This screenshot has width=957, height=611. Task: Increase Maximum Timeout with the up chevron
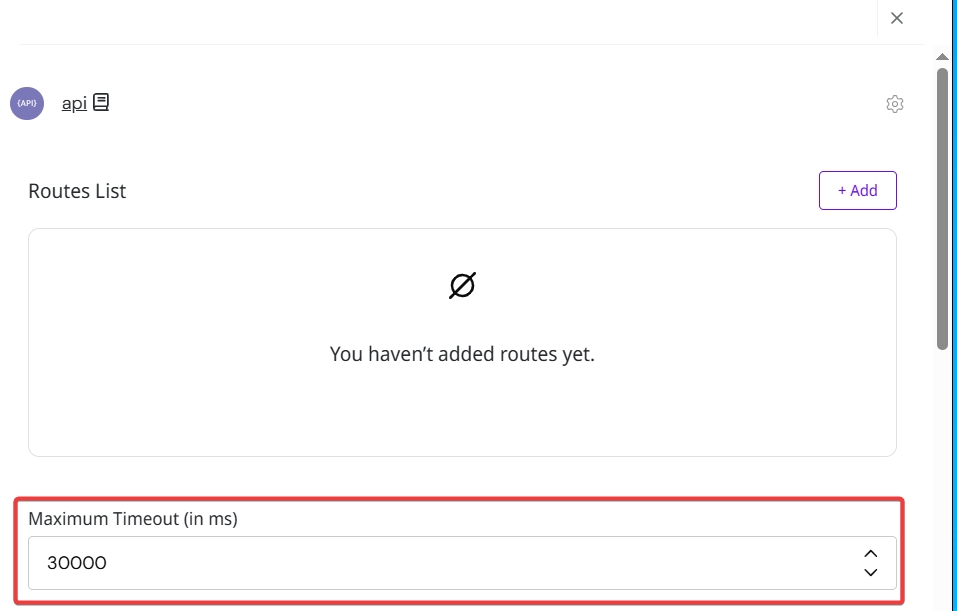[x=870, y=553]
